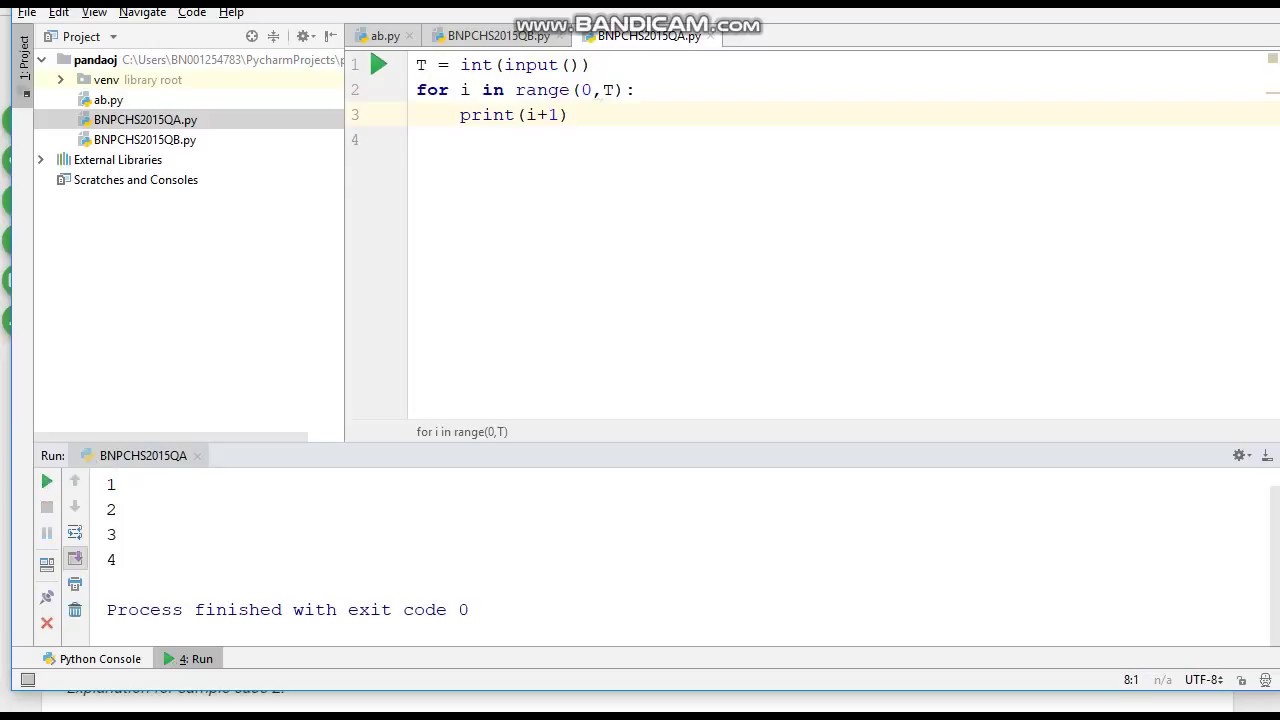Switch to the ab.py editor tab
Image resolution: width=1280 pixels, height=720 pixels.
point(385,36)
